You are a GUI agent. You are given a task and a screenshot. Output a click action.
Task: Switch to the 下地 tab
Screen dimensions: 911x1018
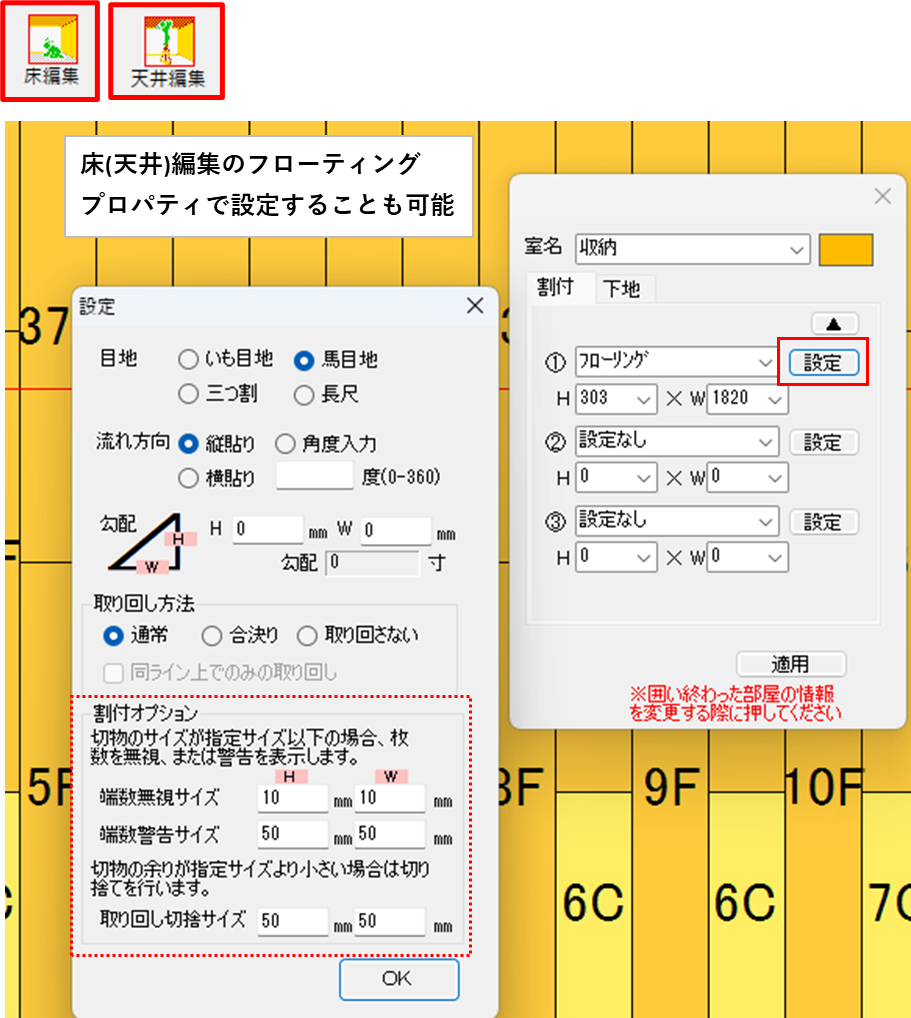[621, 289]
